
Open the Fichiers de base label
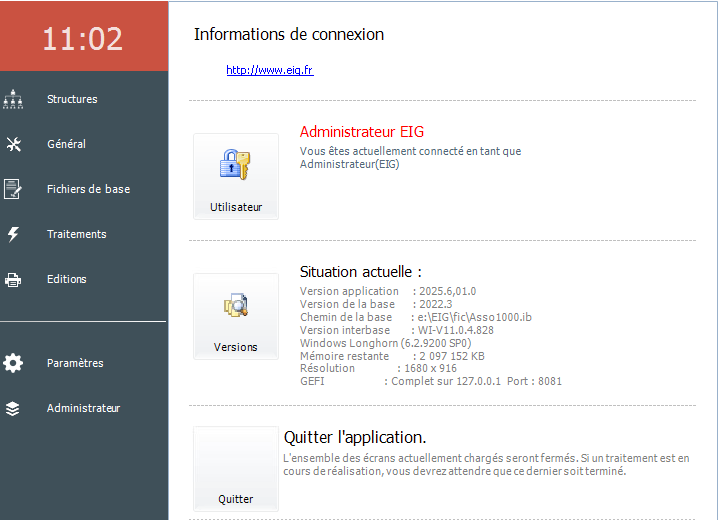point(88,189)
